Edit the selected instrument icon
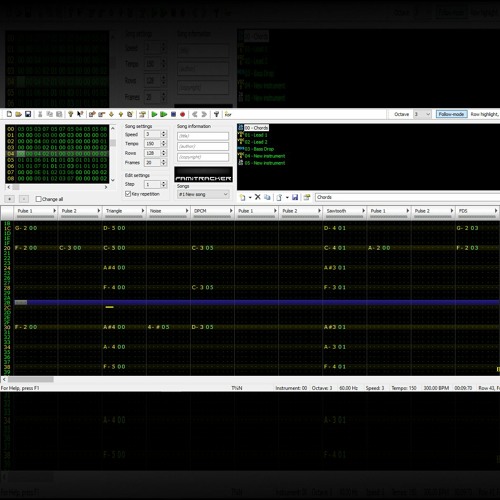This screenshot has width=500, height=500. [307, 197]
